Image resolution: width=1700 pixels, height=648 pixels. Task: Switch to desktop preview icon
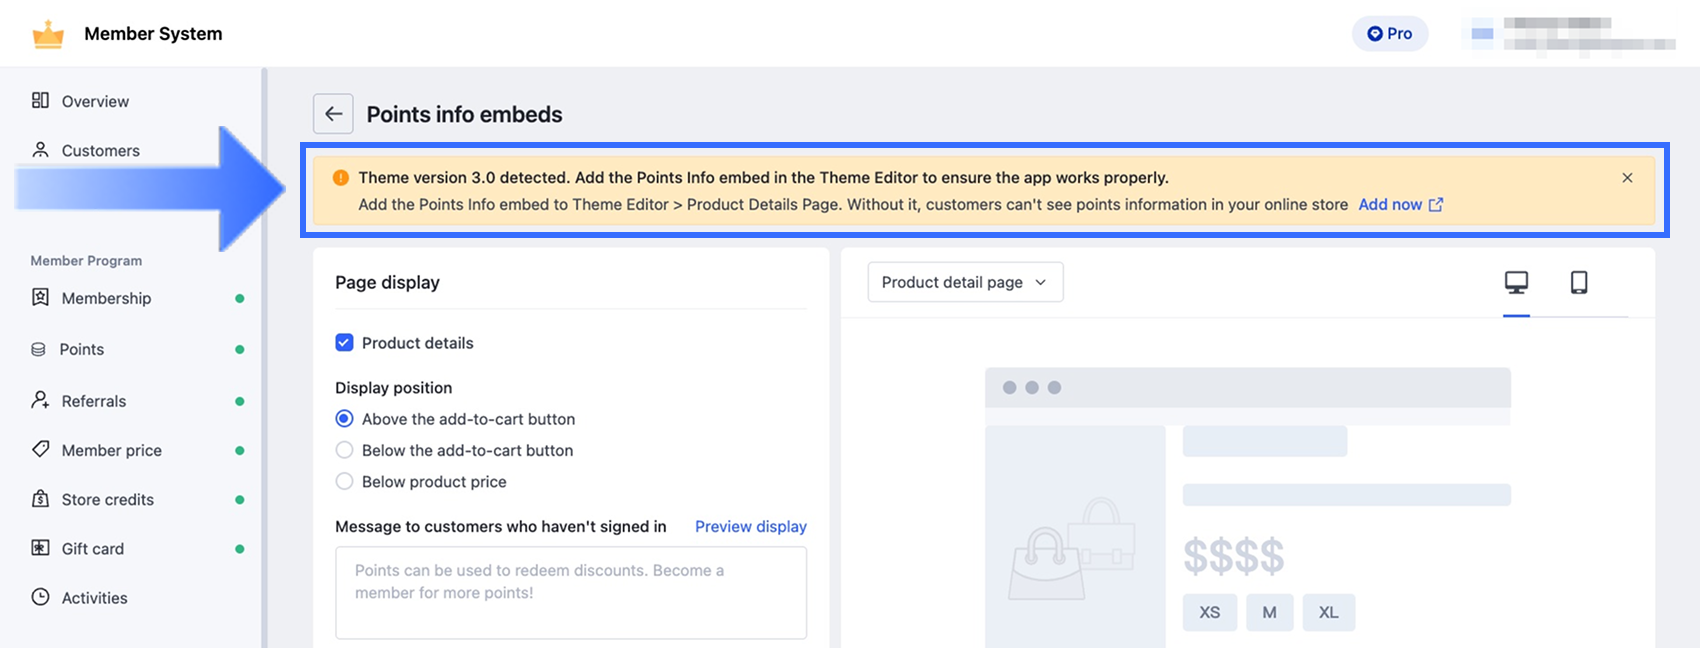point(1516,283)
